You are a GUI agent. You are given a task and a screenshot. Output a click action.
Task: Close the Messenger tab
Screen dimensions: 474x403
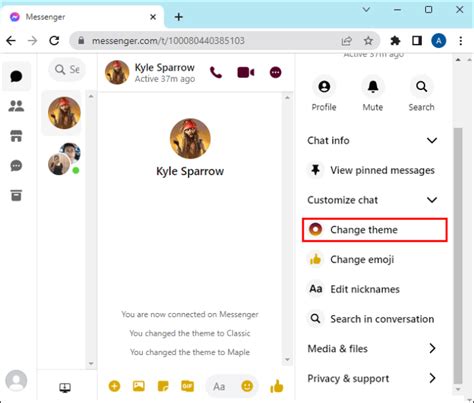tap(153, 17)
